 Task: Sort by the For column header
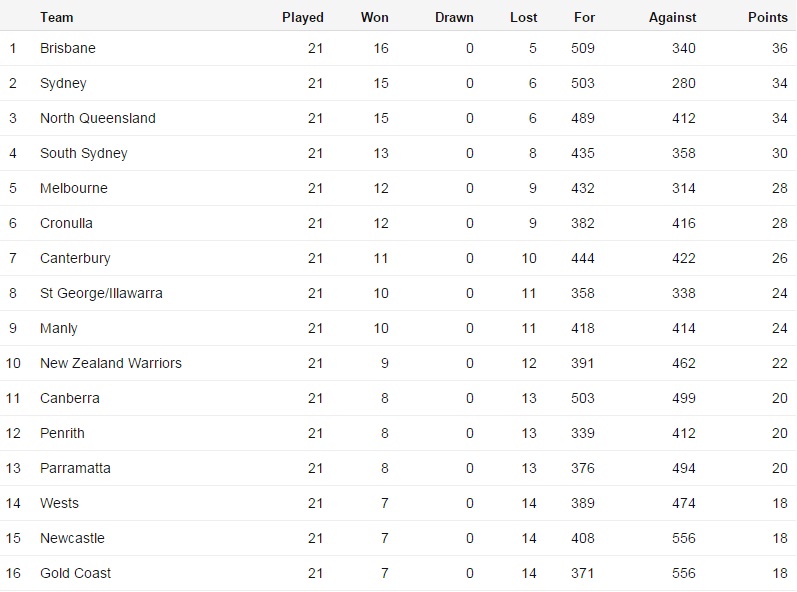tap(585, 17)
